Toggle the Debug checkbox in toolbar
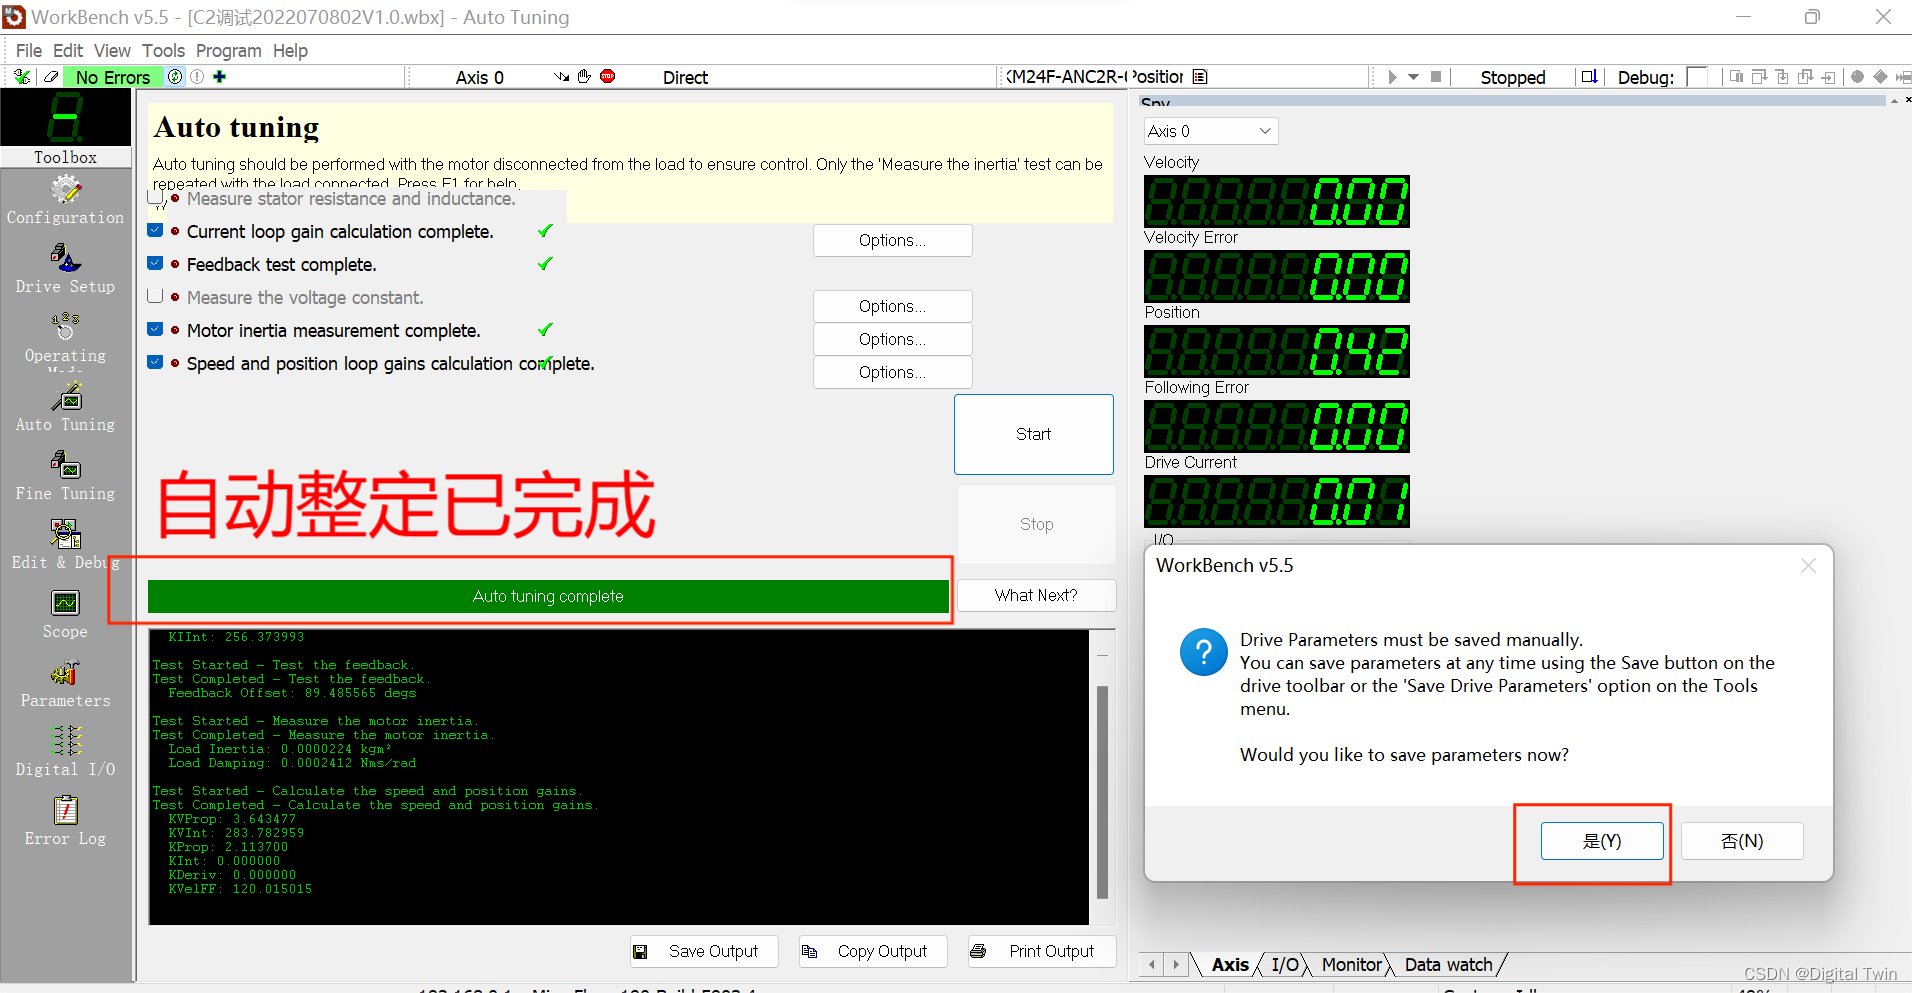This screenshot has height=993, width=1912. click(x=1696, y=77)
